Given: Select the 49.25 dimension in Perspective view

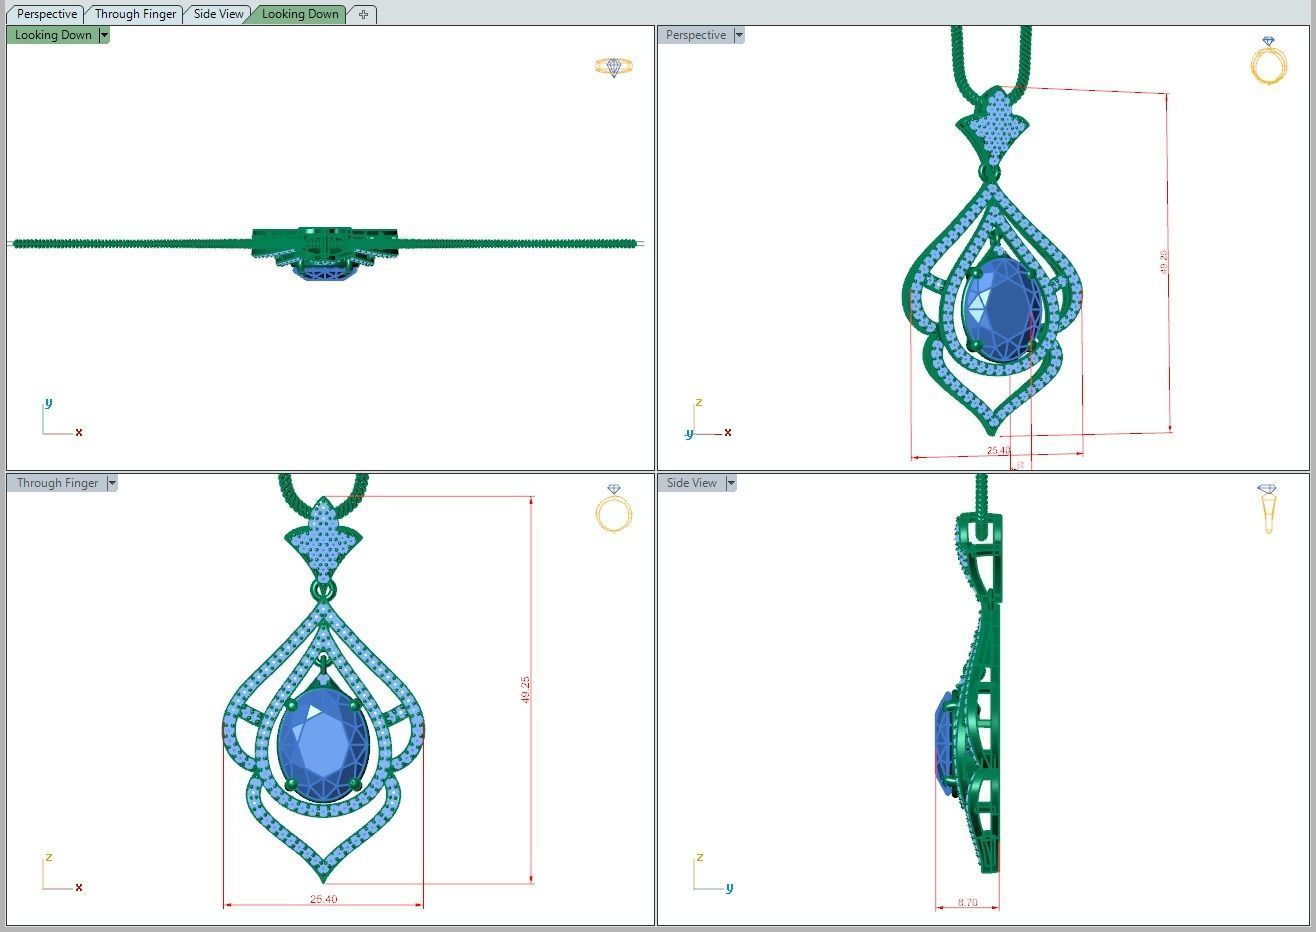Looking at the screenshot, I should point(1163,262).
